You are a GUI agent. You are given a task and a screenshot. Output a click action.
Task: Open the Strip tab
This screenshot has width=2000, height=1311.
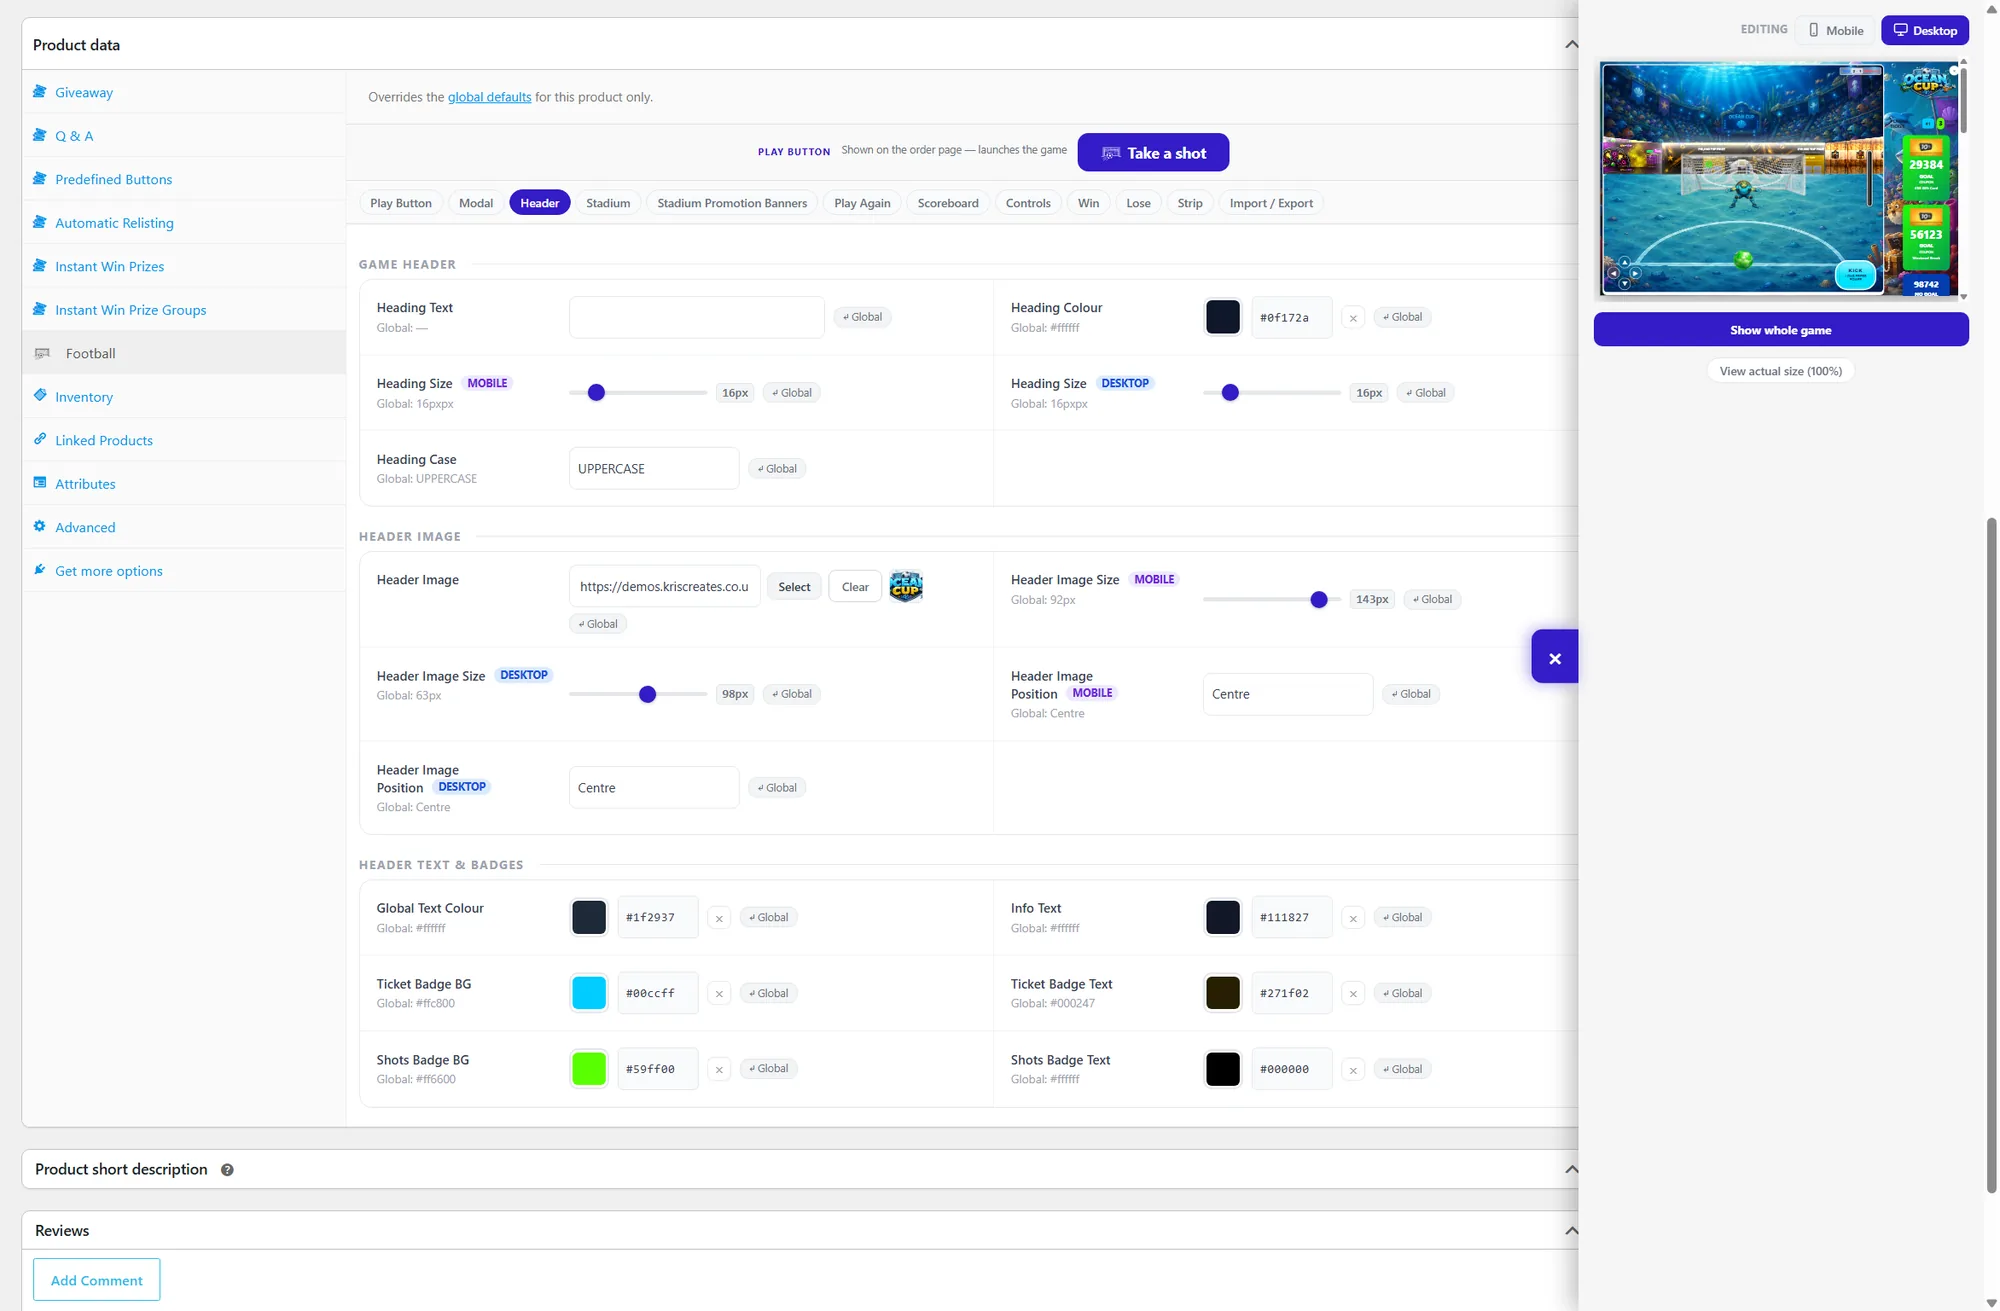pyautogui.click(x=1190, y=203)
